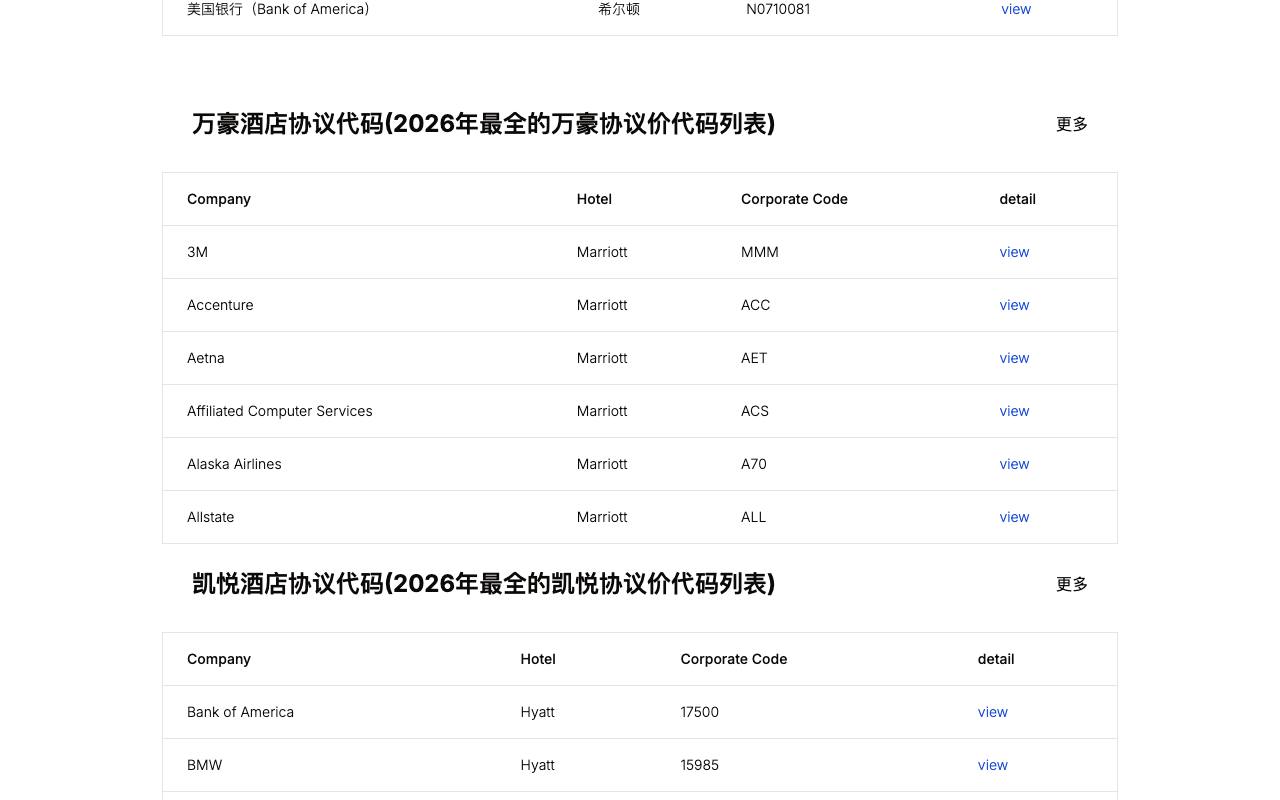
Task: Click 更多 beside the 万豪酒店协议代码 heading
Action: pyautogui.click(x=1072, y=124)
